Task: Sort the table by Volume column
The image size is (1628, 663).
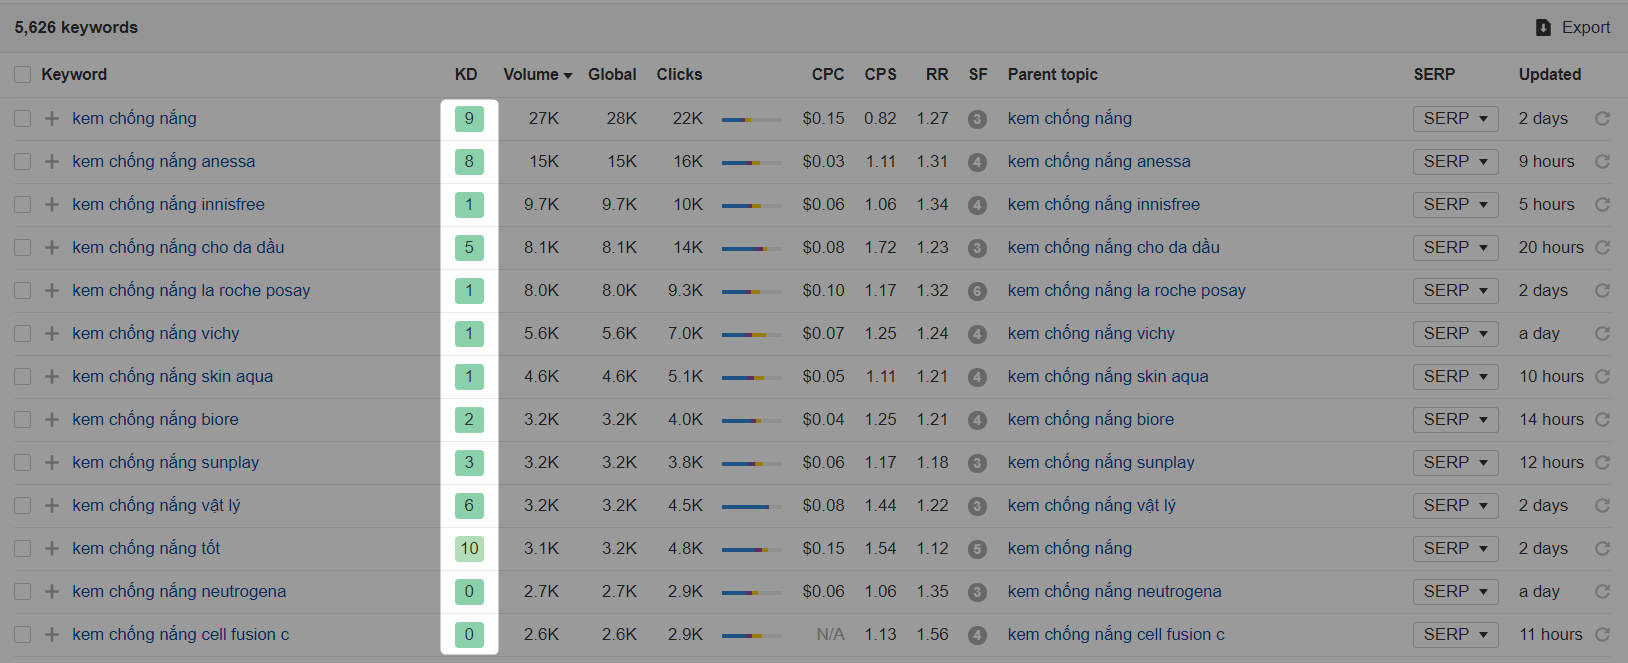Action: tap(538, 75)
